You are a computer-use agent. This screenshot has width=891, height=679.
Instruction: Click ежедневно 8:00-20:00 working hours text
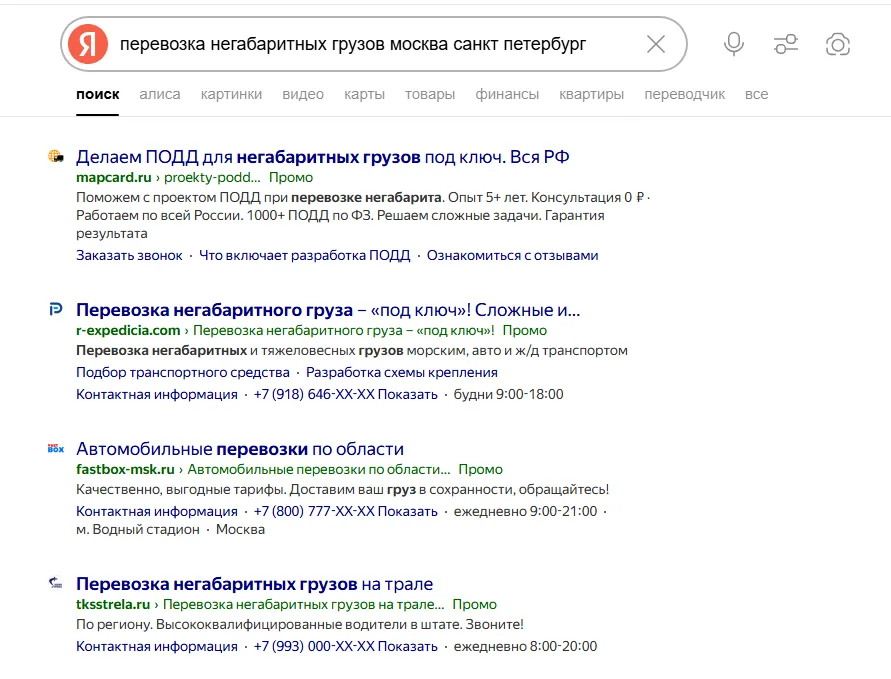[x=526, y=647]
